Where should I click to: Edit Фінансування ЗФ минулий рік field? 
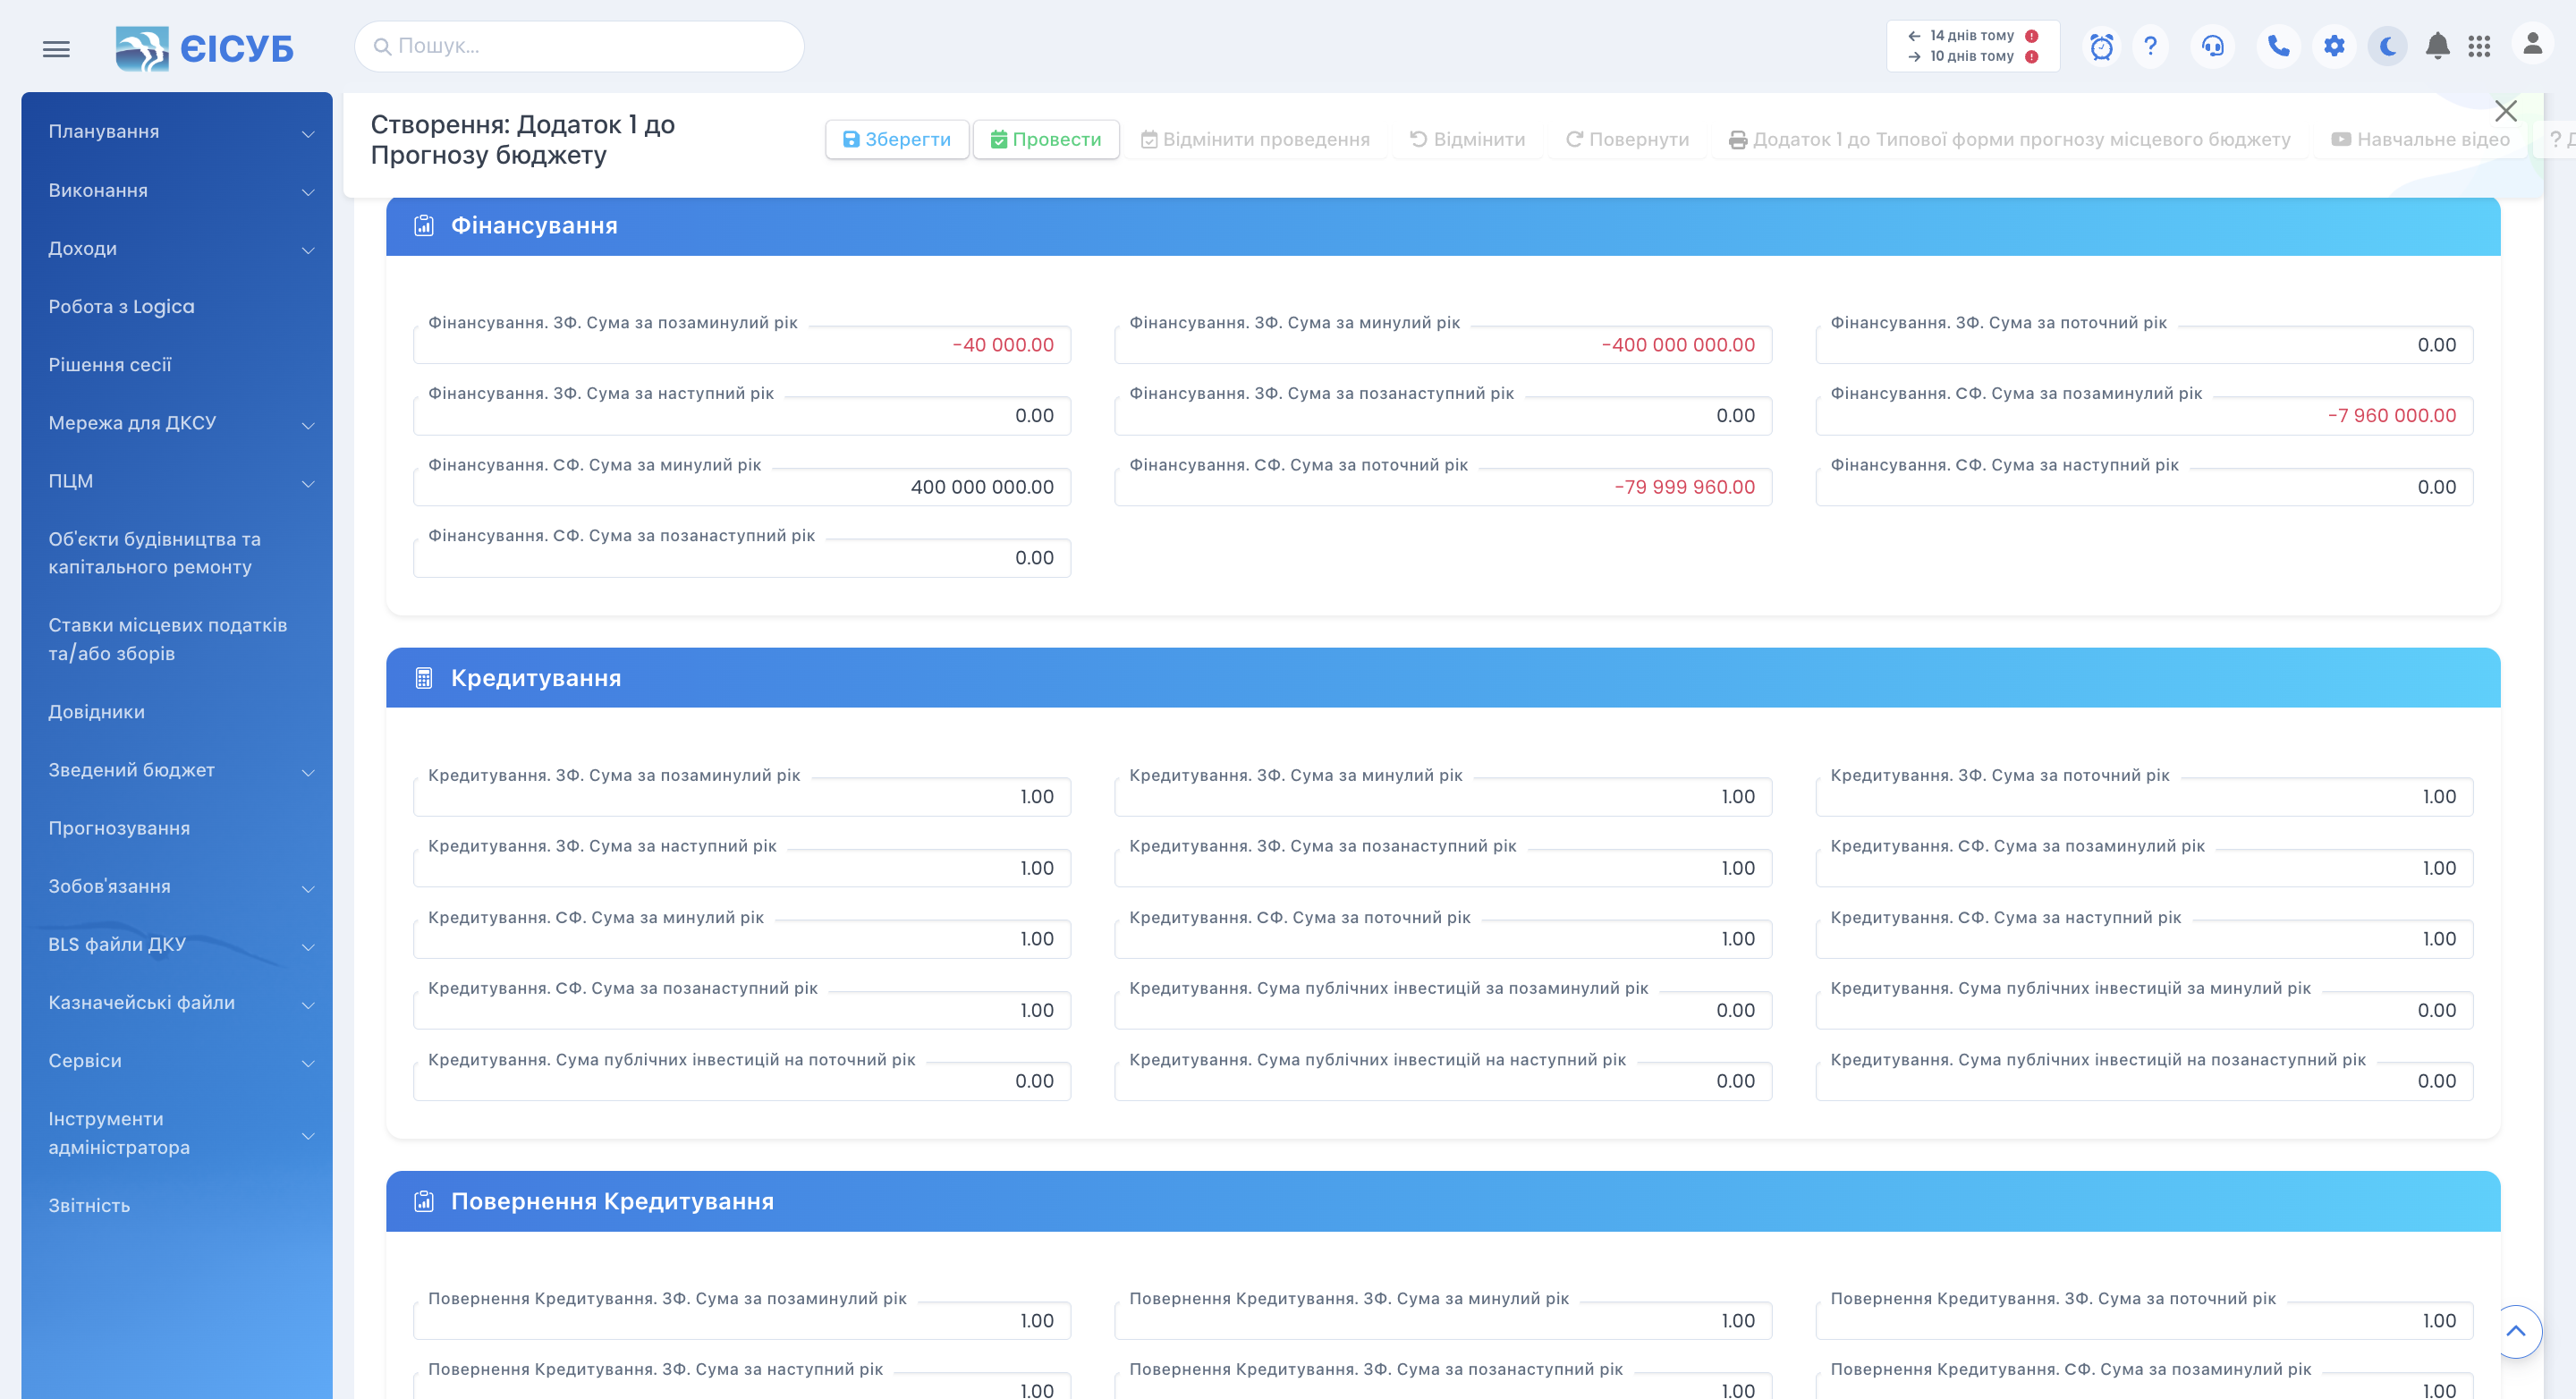1443,345
